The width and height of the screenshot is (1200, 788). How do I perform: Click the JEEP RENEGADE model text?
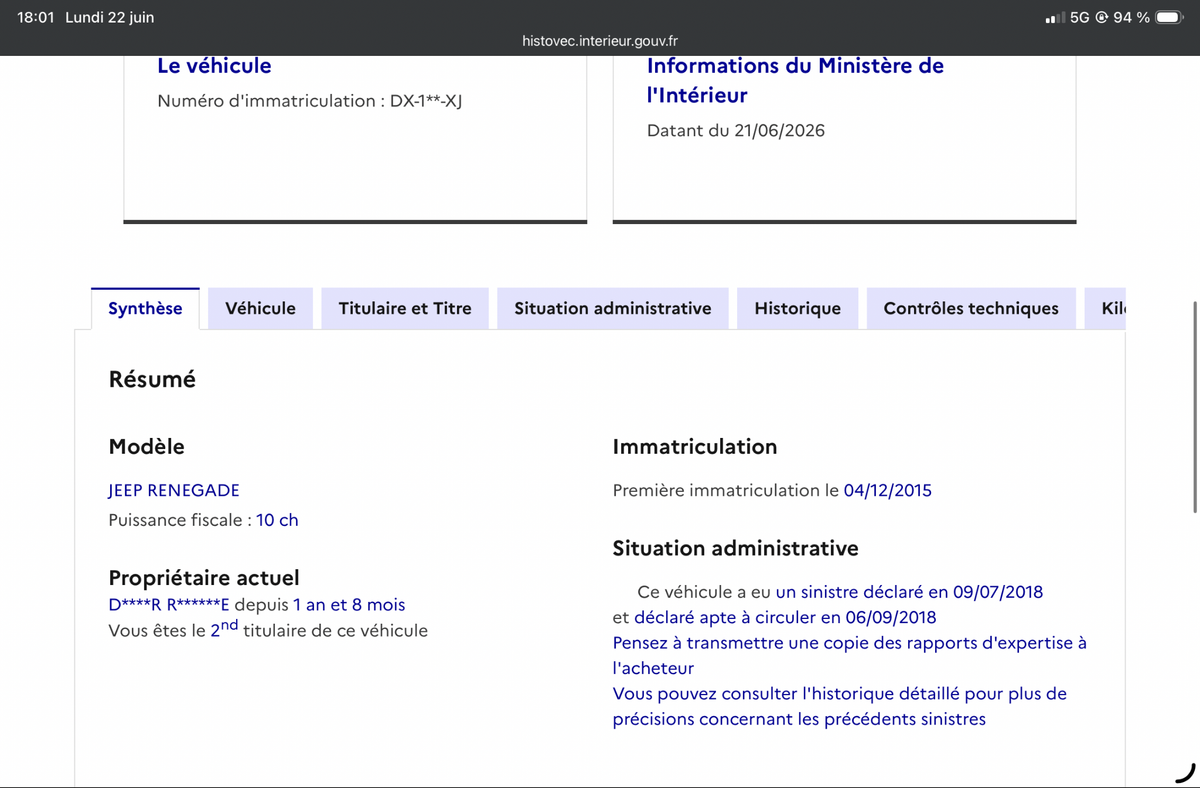click(x=174, y=490)
